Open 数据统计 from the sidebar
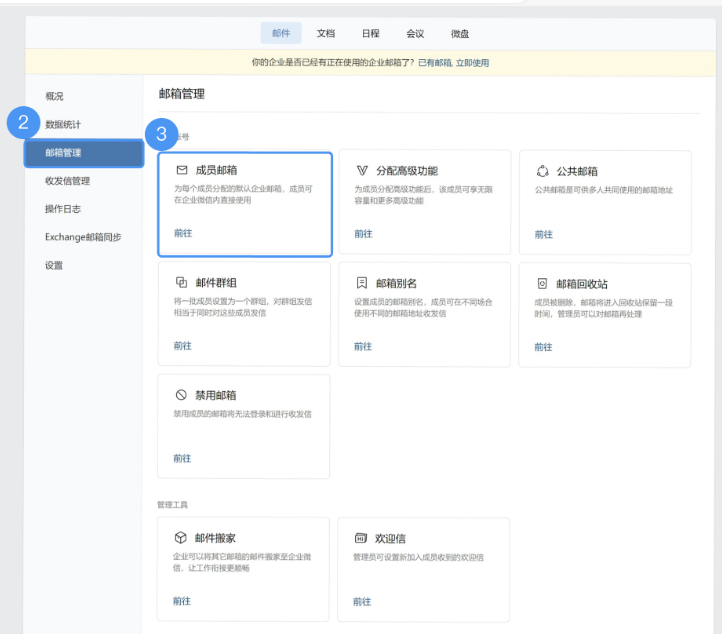The height and width of the screenshot is (634, 722). [x=63, y=125]
